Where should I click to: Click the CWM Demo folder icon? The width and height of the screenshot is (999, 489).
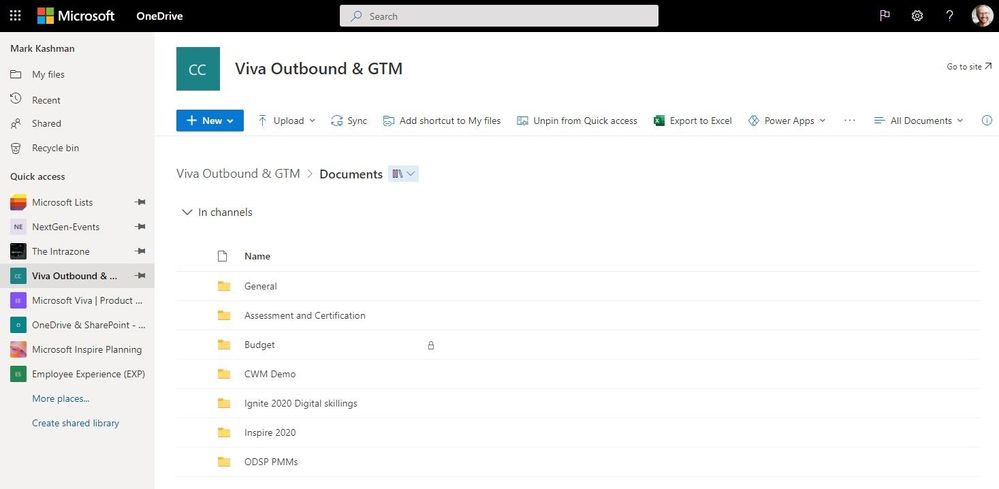(224, 374)
